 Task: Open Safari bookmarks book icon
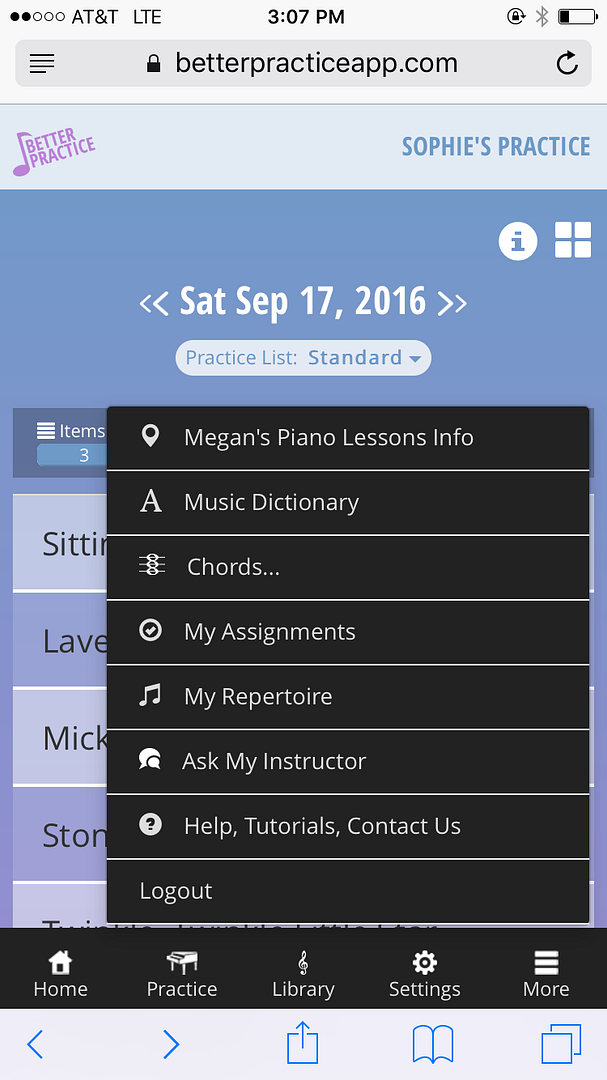[x=433, y=1045]
